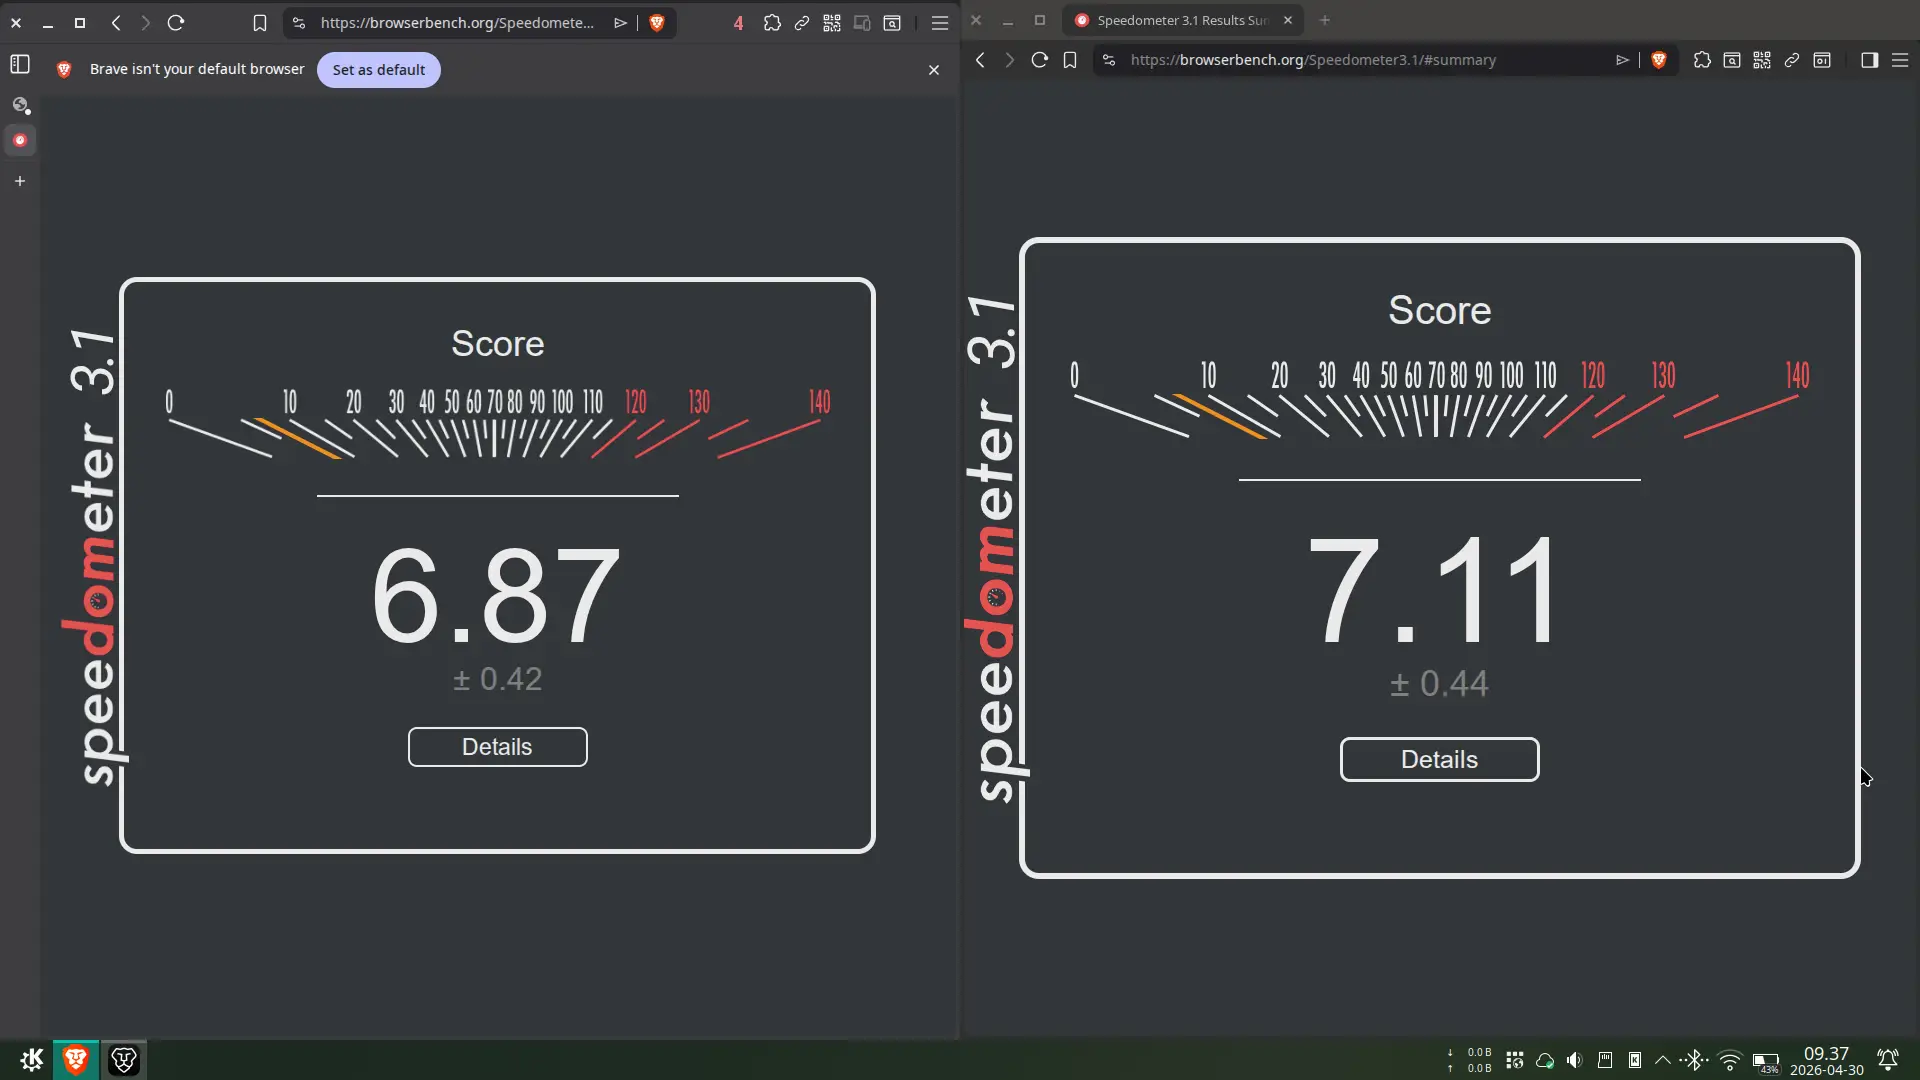Toggle sidebar panel in right browser window
1920x1080 pixels.
[1868, 60]
